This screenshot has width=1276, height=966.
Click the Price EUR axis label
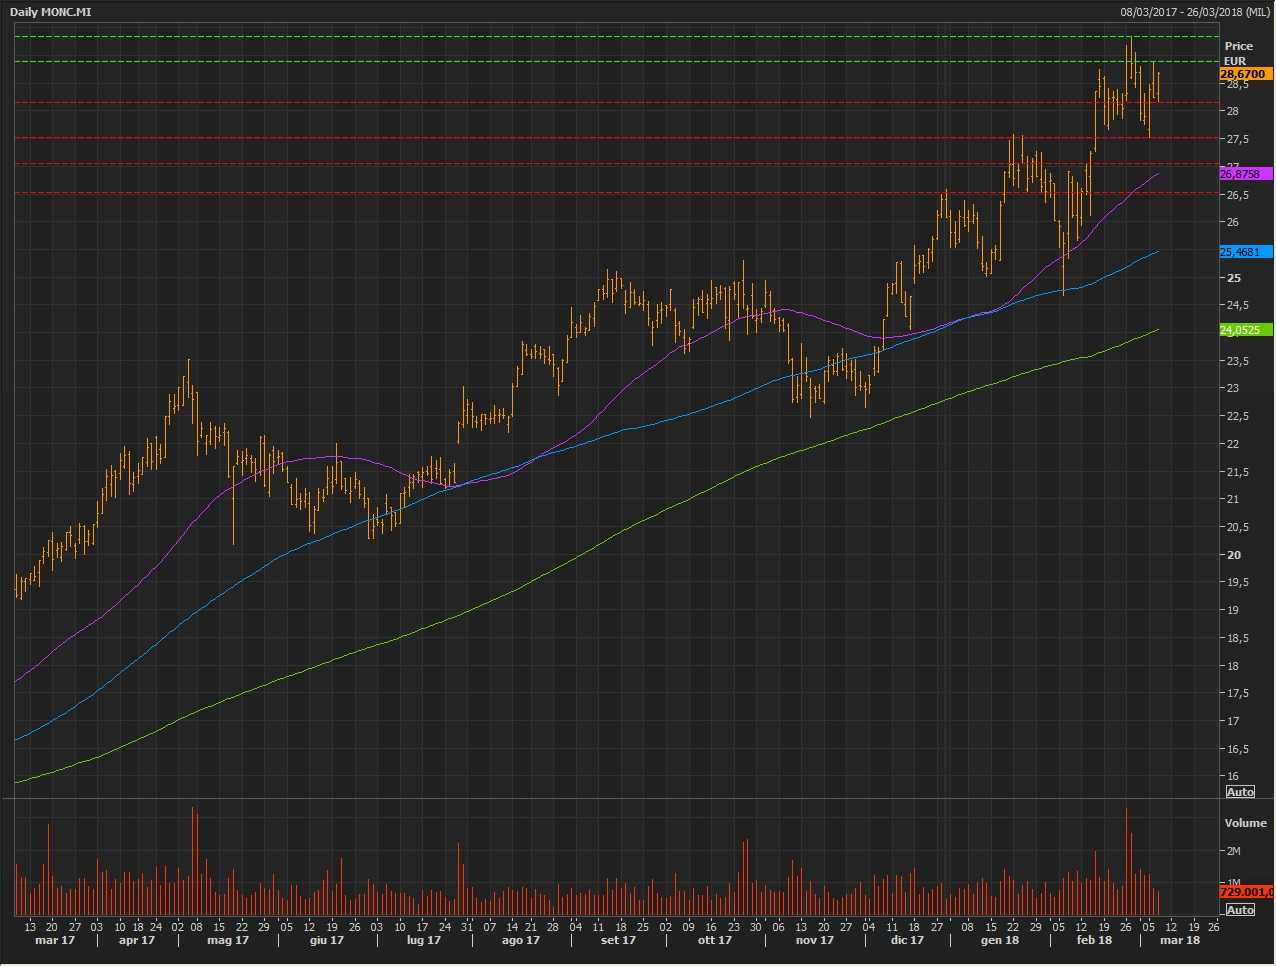1238,53
